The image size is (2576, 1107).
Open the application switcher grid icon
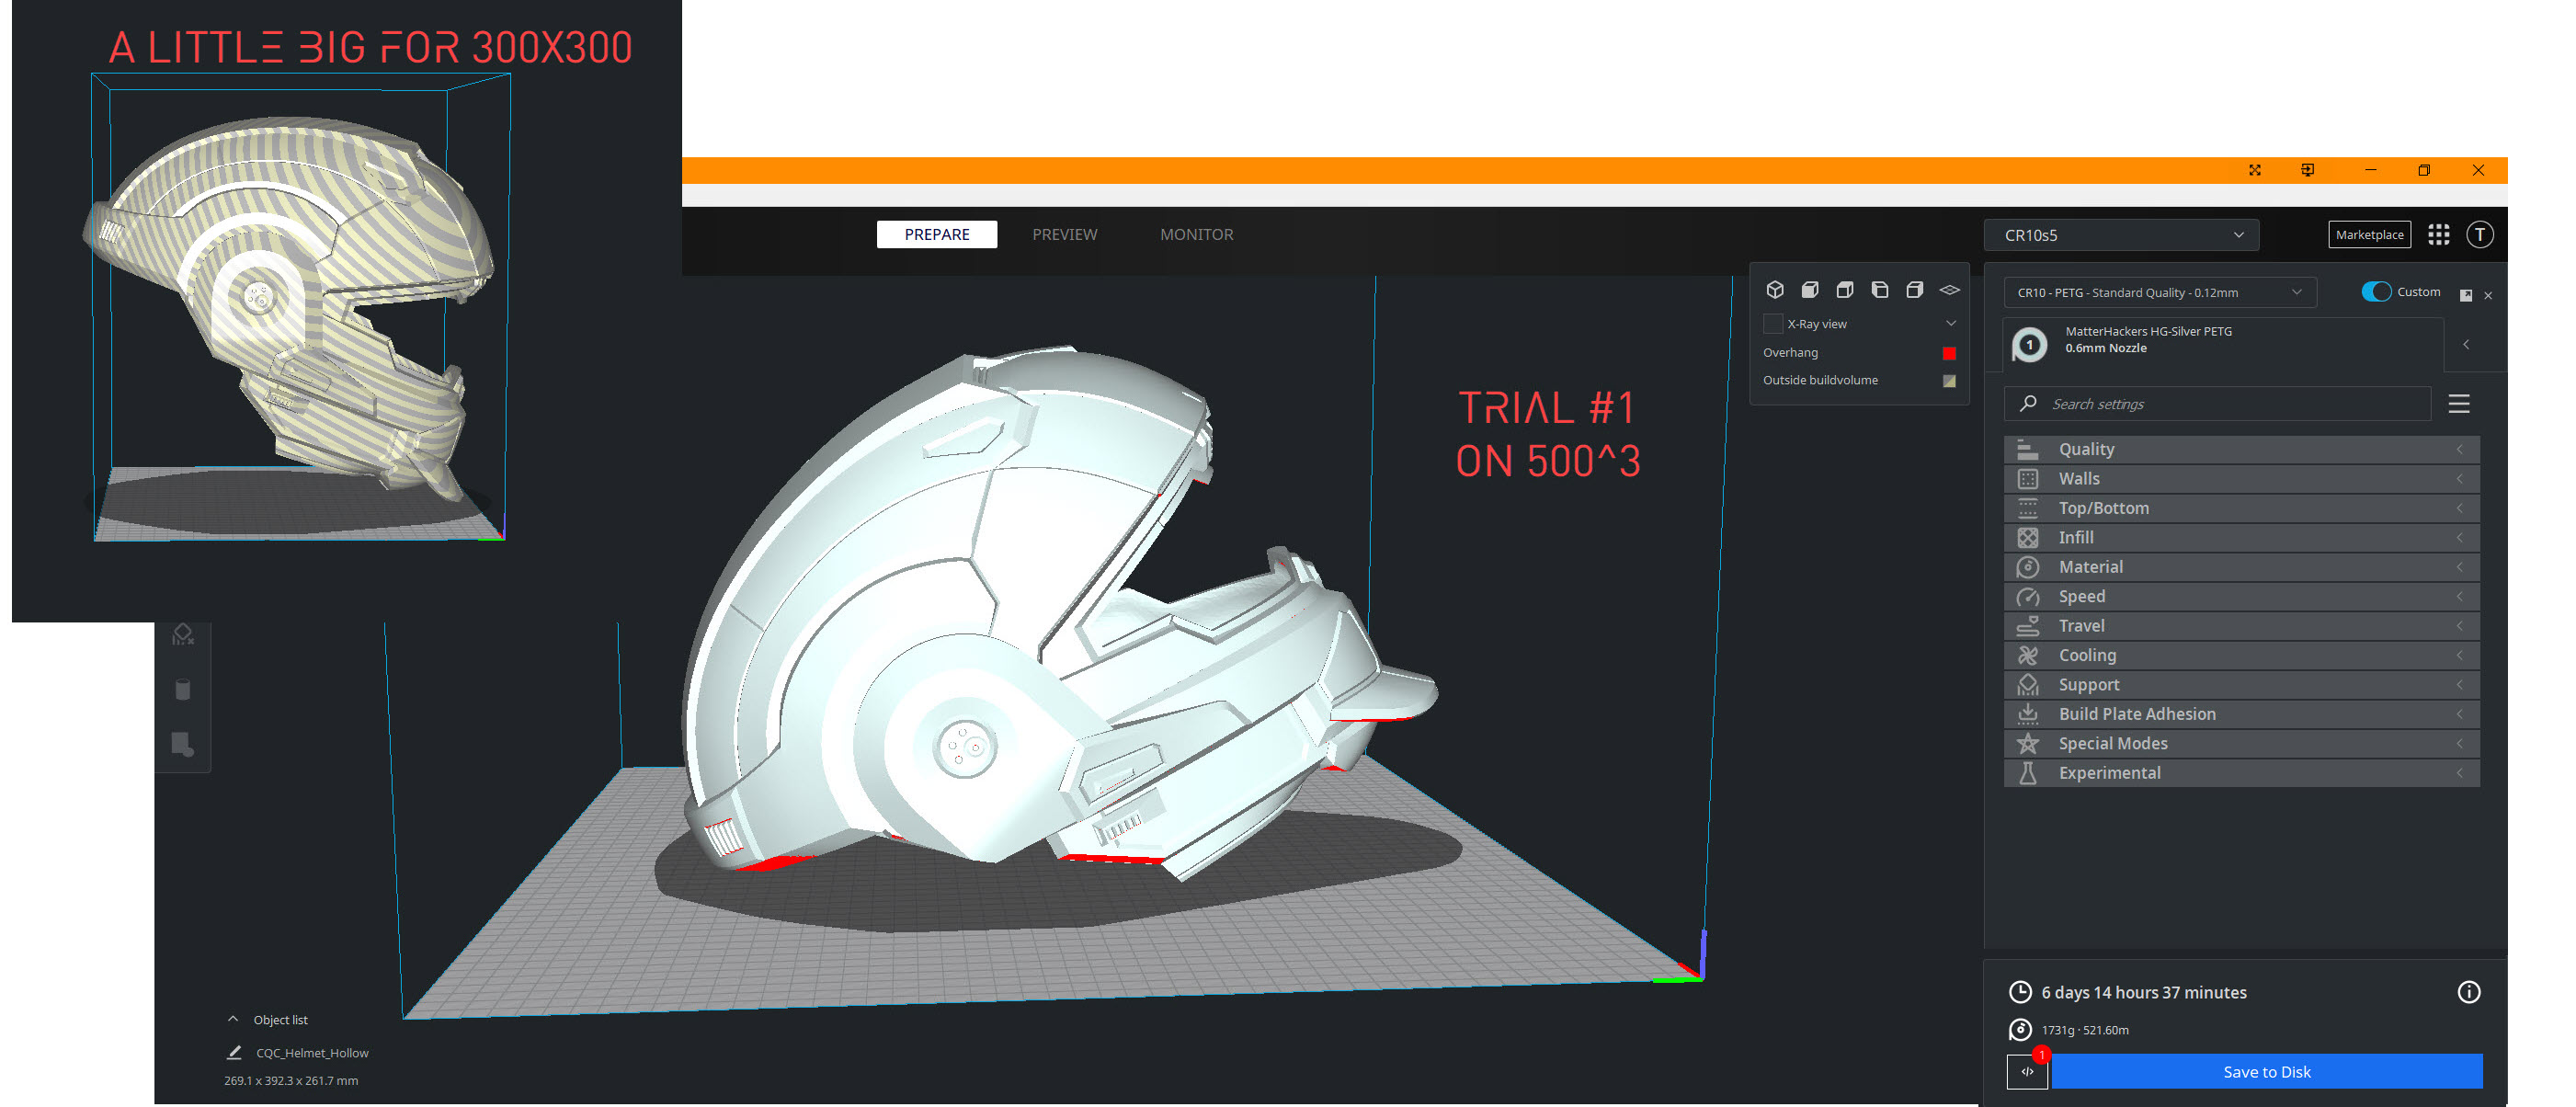[x=2439, y=235]
